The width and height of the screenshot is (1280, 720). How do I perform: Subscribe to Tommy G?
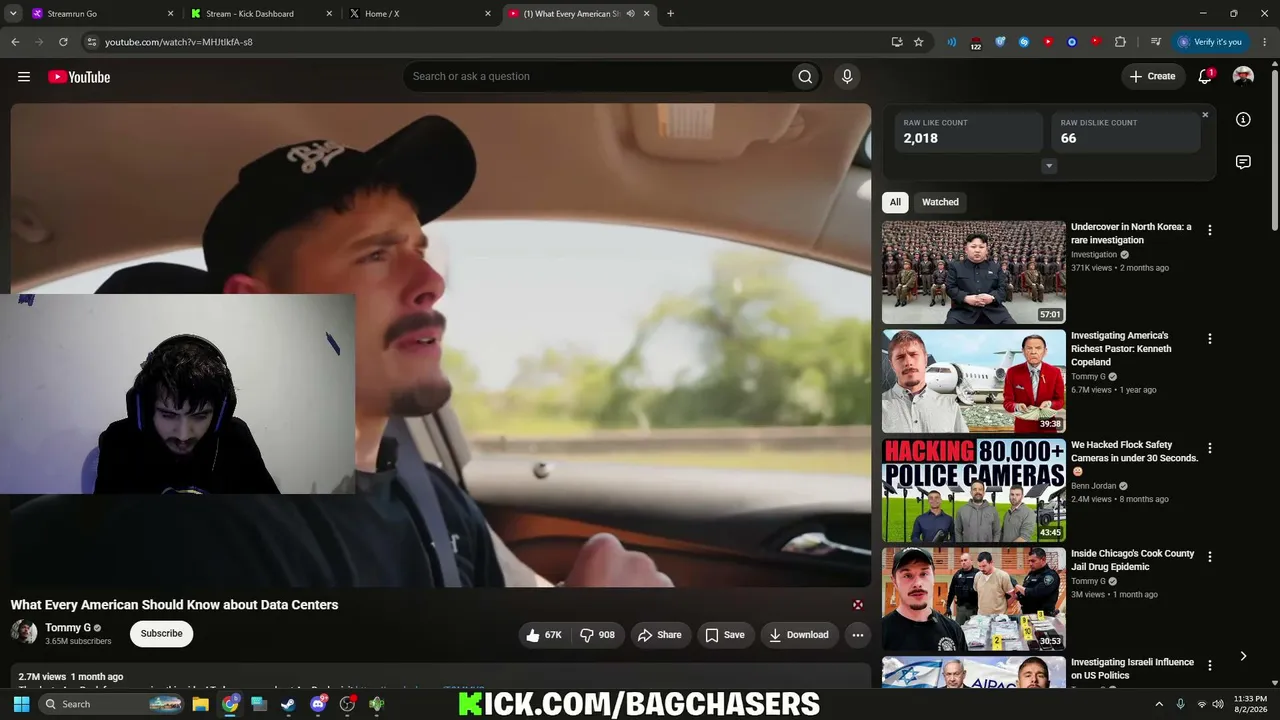click(161, 633)
